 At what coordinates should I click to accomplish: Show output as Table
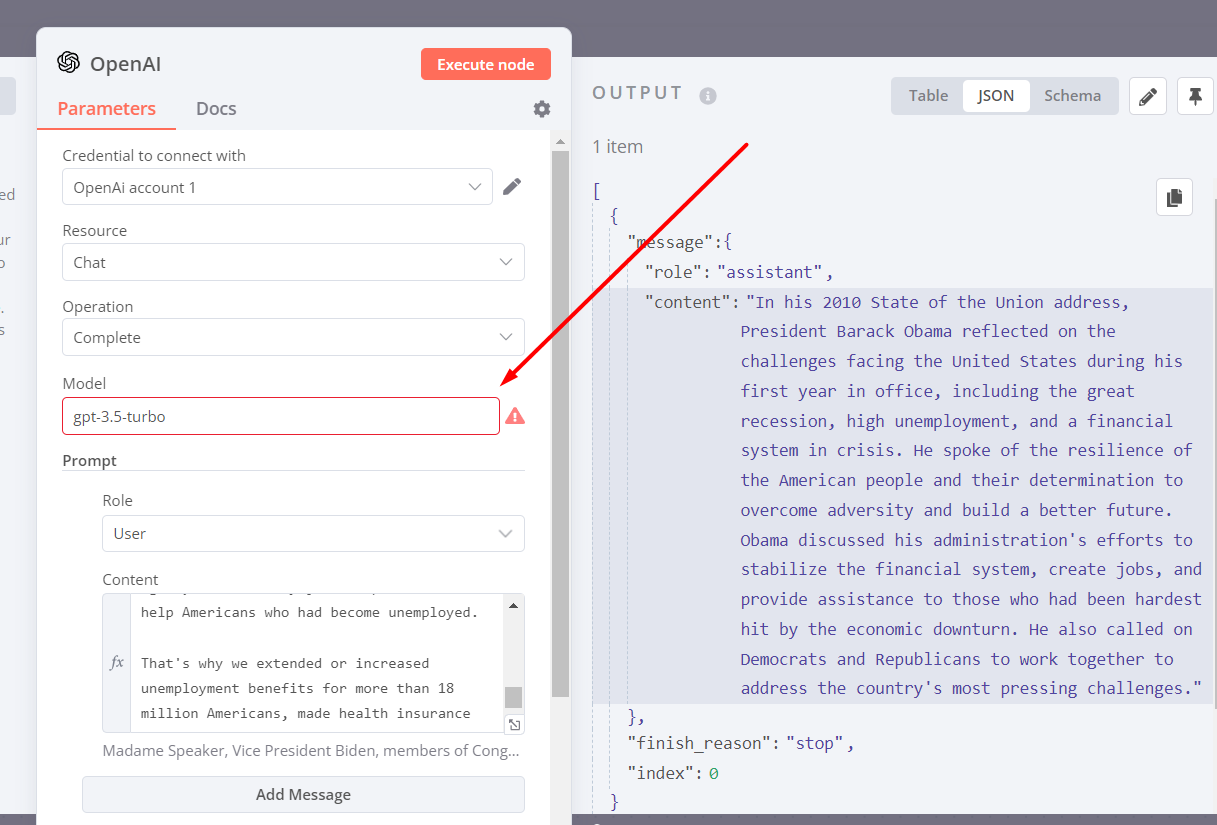(x=928, y=96)
